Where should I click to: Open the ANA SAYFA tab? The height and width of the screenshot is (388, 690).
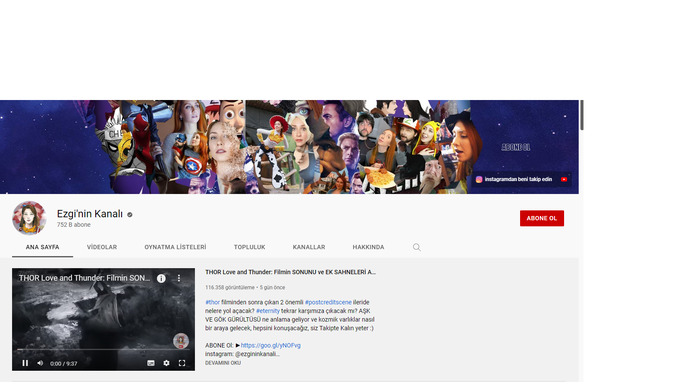coord(42,247)
